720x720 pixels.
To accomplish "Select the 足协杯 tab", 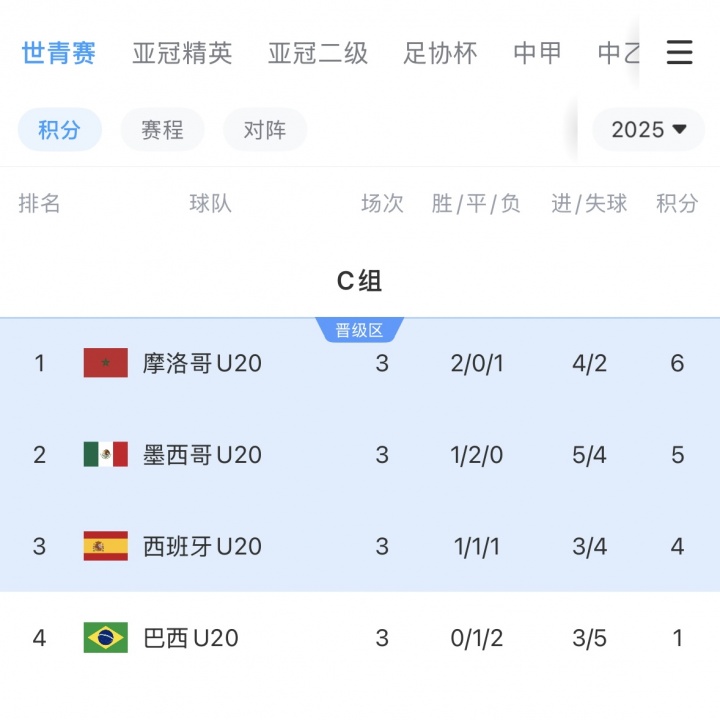I will pyautogui.click(x=440, y=53).
